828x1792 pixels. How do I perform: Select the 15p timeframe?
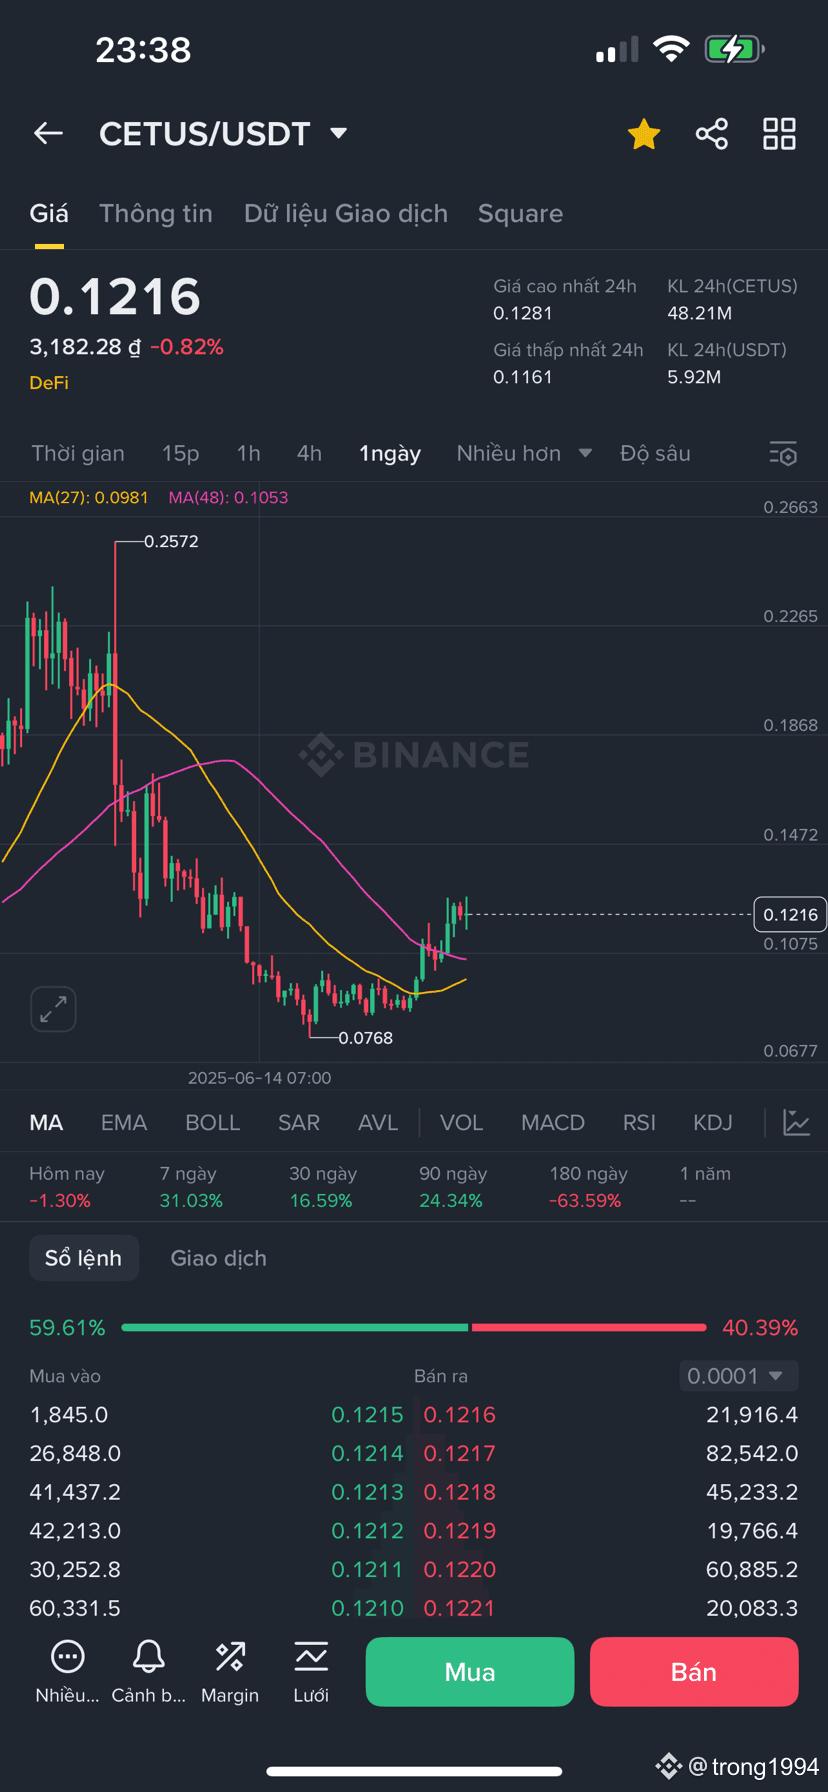pyautogui.click(x=181, y=453)
